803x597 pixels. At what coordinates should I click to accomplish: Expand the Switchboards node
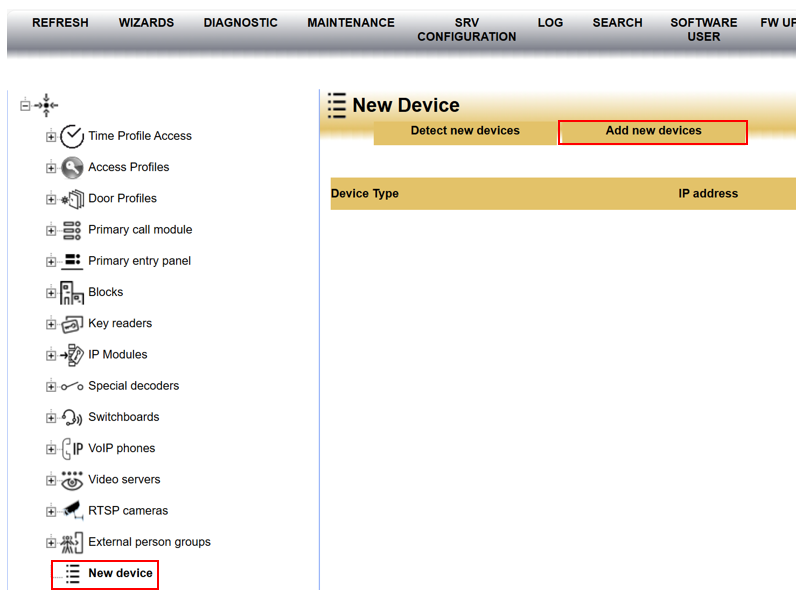point(51,418)
